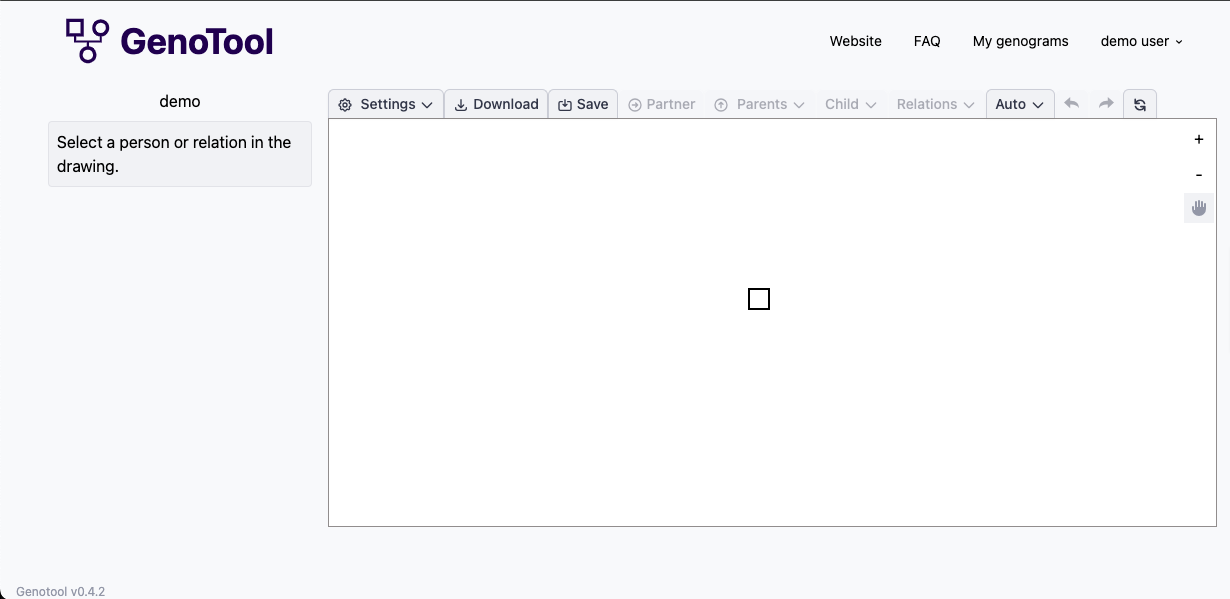Click the Undo arrow icon
Viewport: 1230px width, 599px height.
coord(1071,103)
